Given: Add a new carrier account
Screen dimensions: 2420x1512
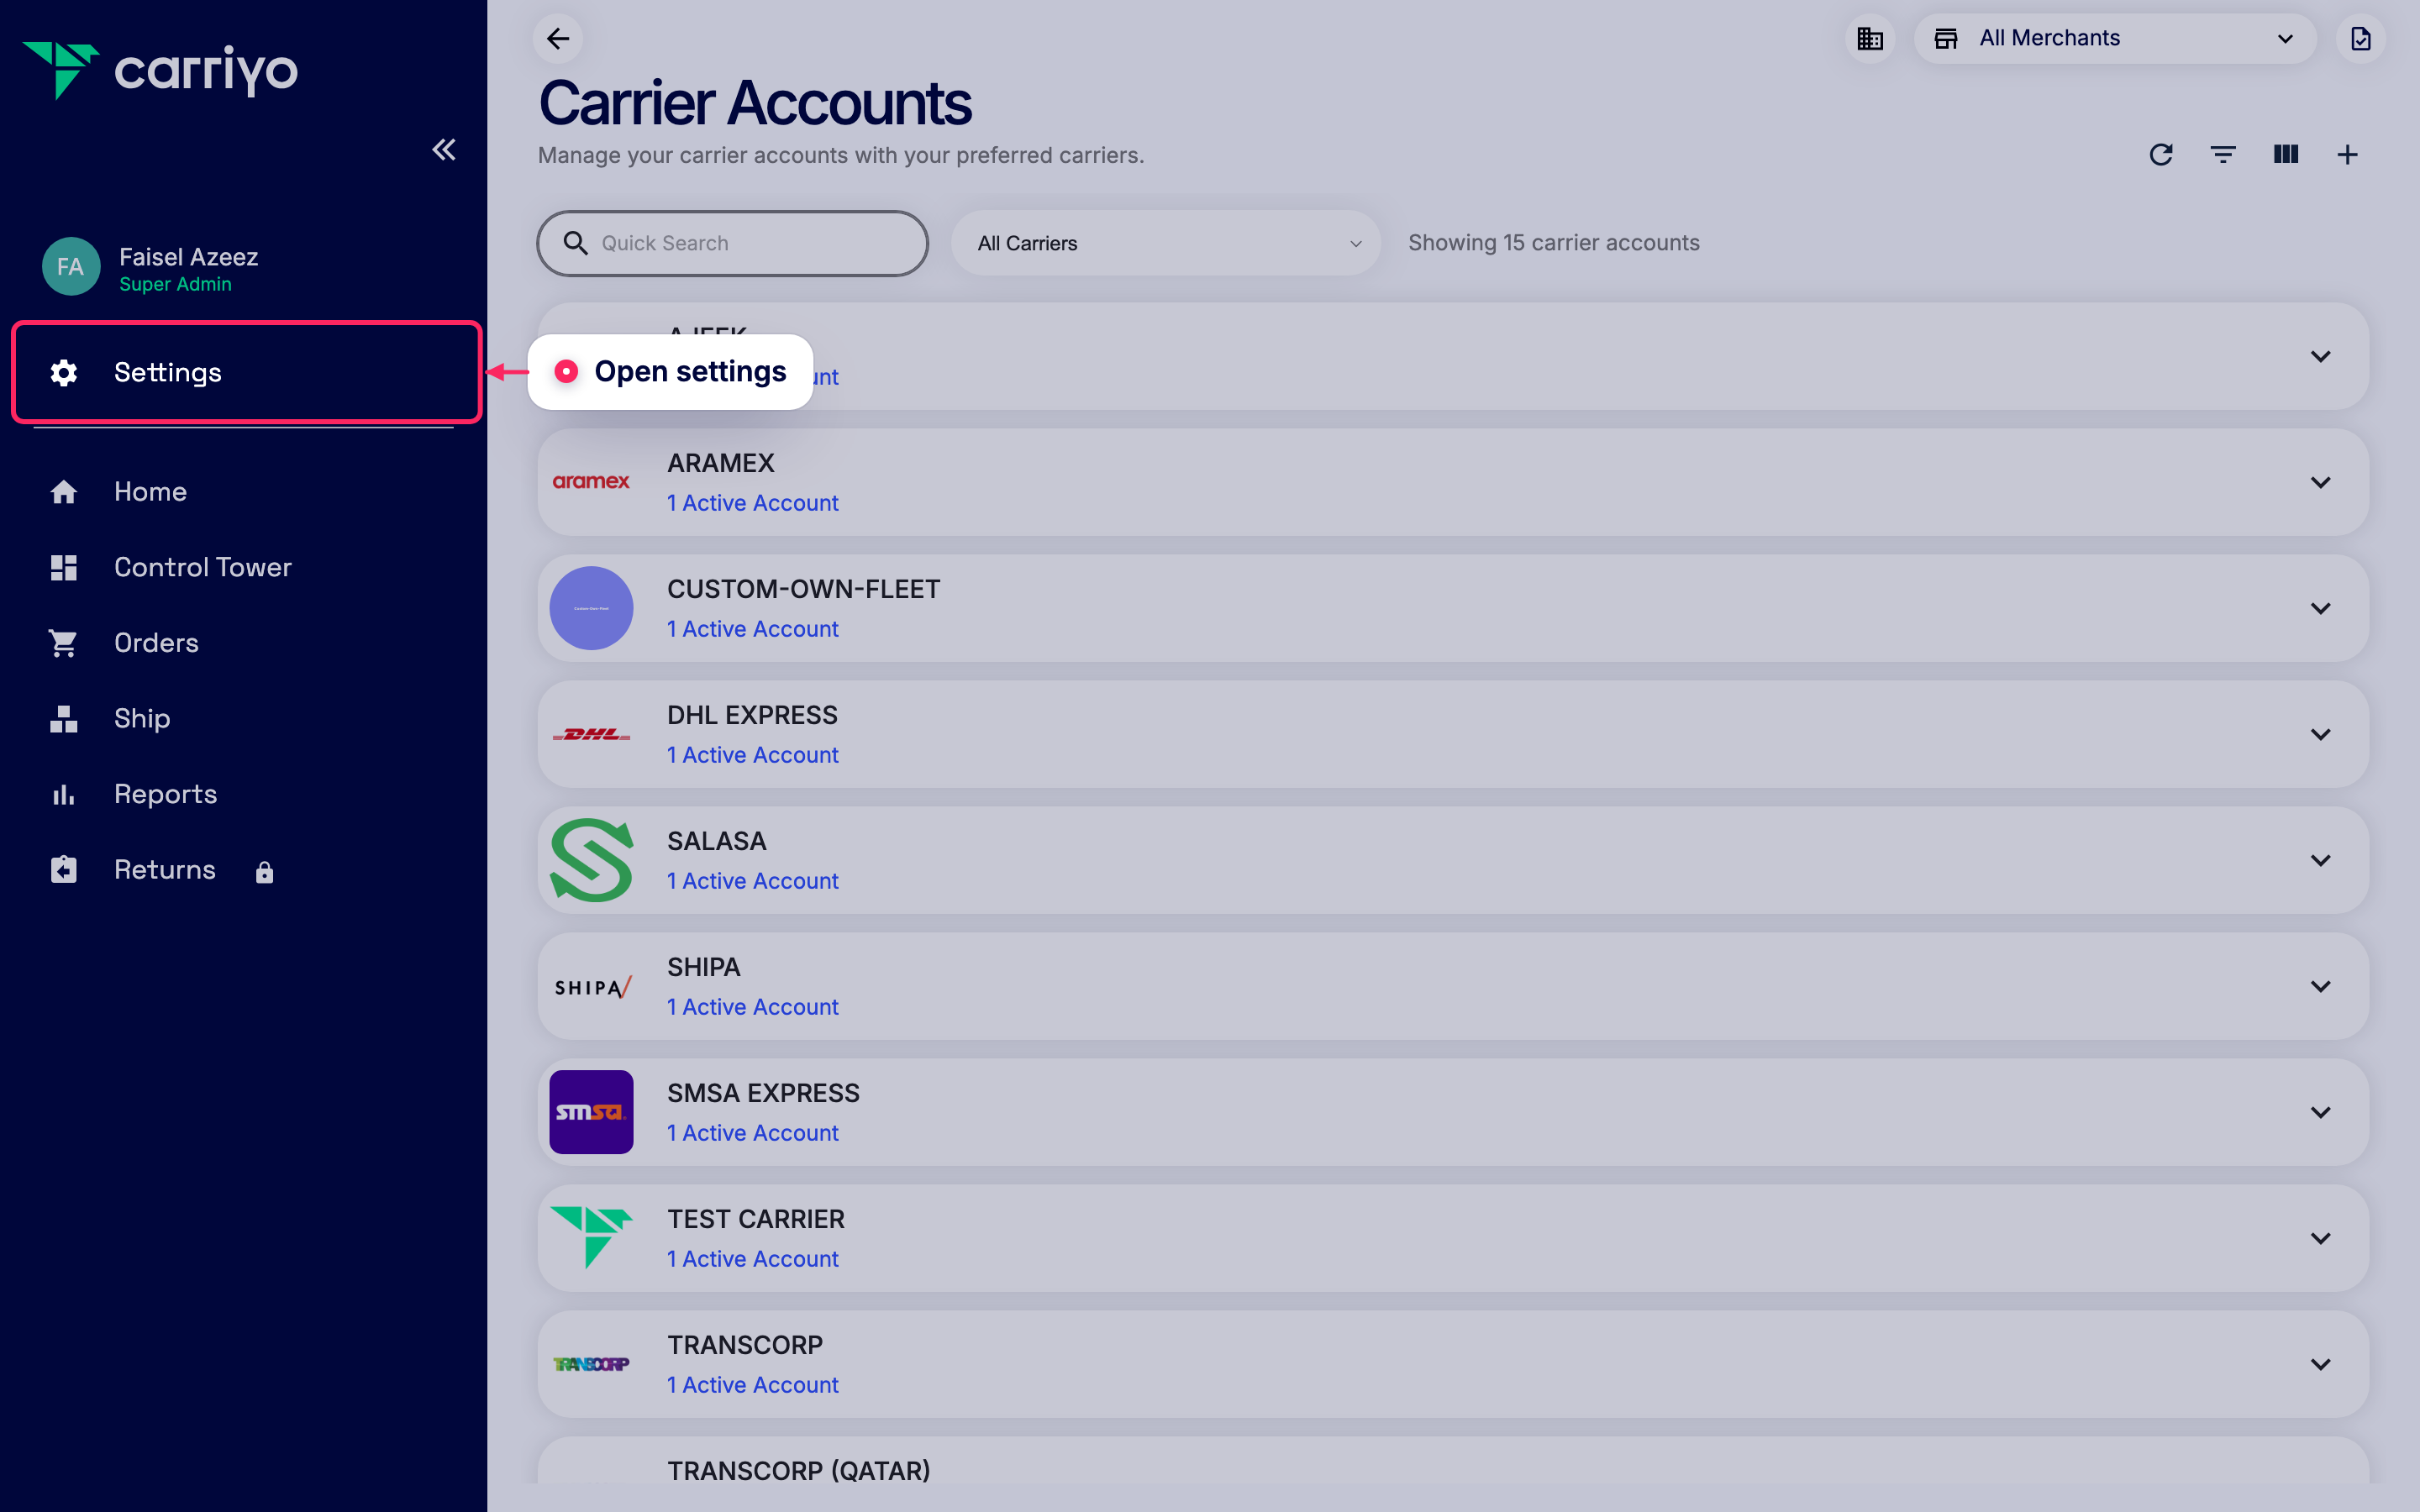Looking at the screenshot, I should (x=2348, y=154).
